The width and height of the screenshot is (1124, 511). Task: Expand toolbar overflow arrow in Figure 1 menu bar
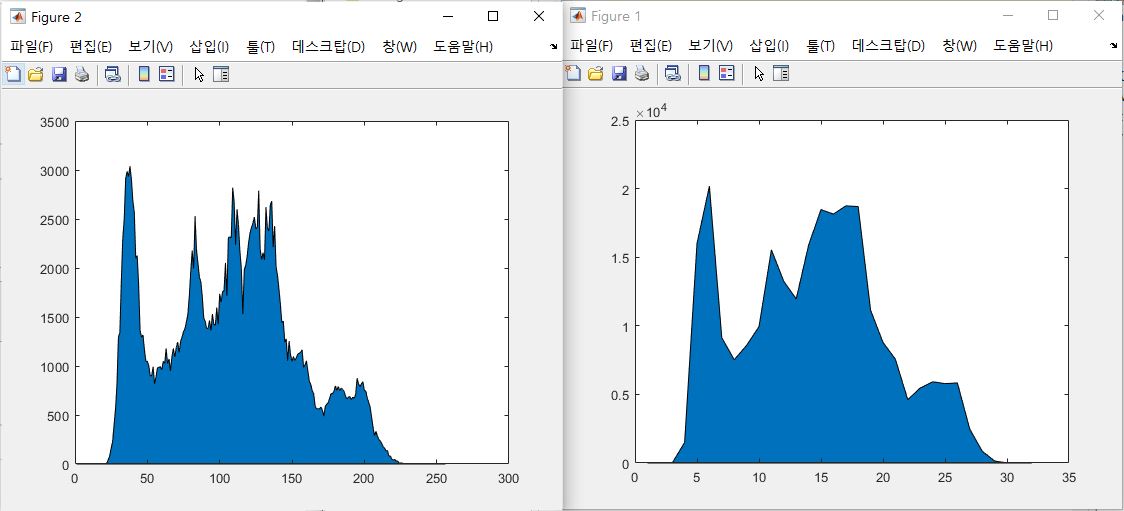(1113, 47)
